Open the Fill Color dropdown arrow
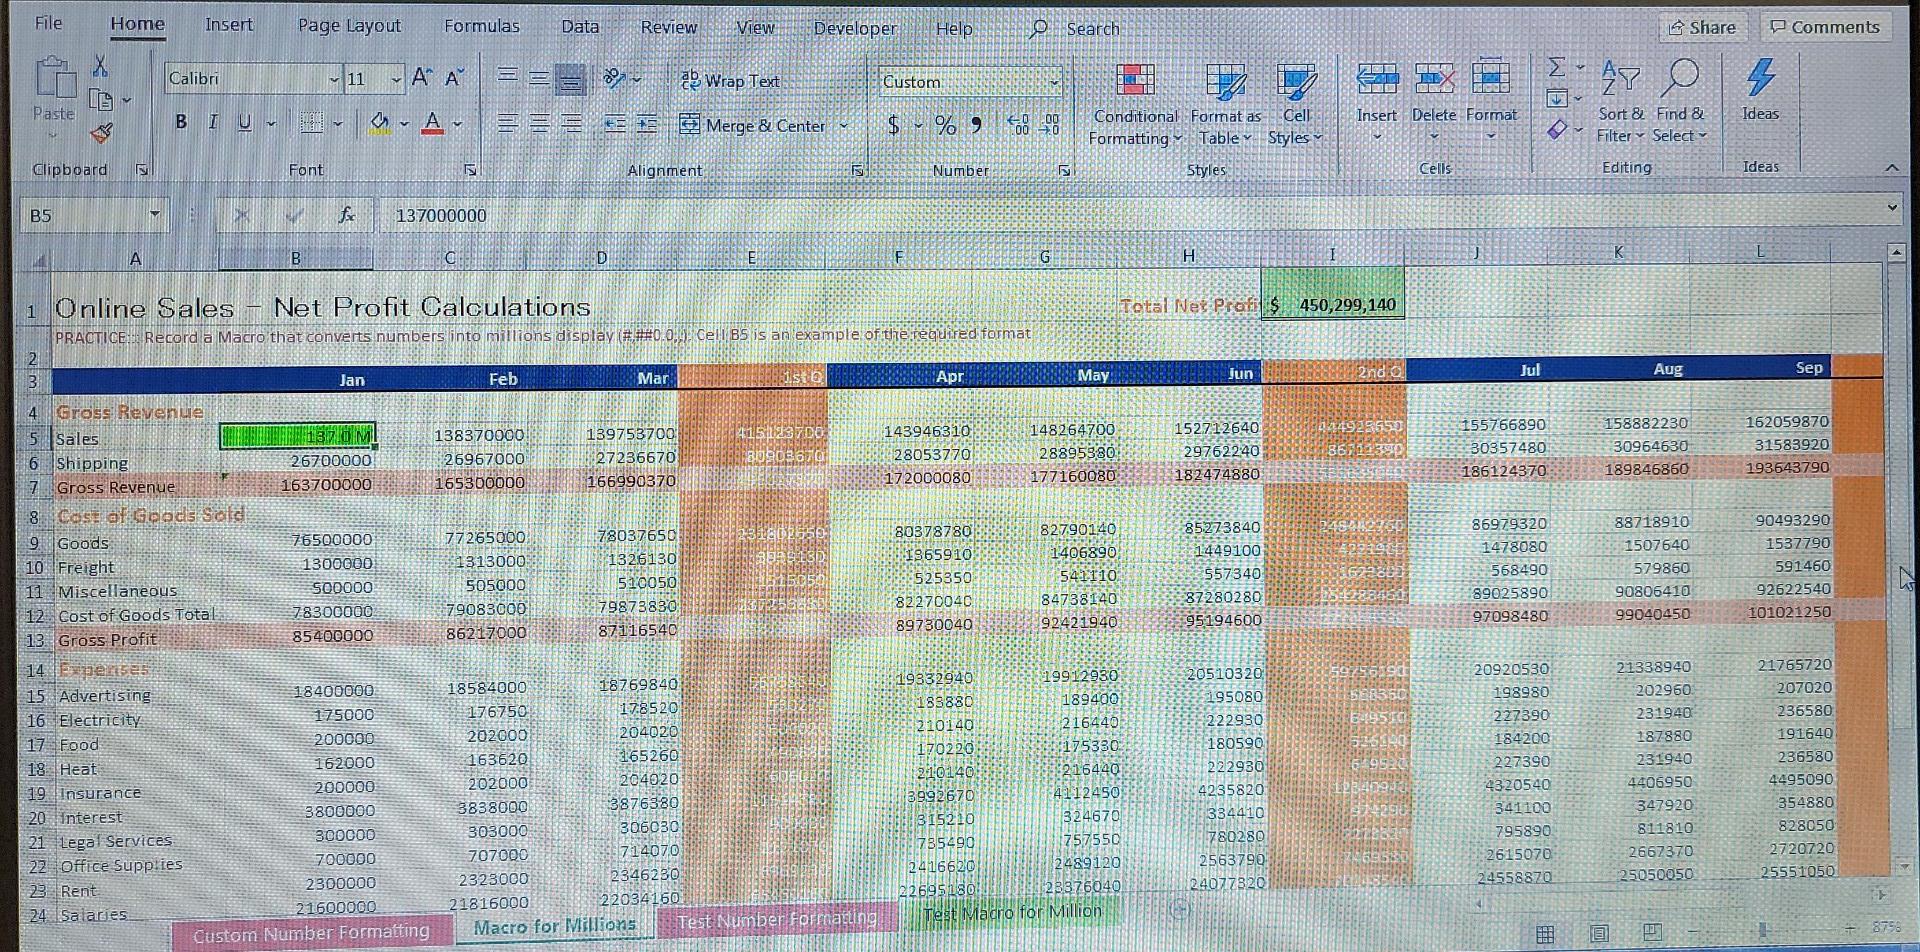 pos(404,124)
